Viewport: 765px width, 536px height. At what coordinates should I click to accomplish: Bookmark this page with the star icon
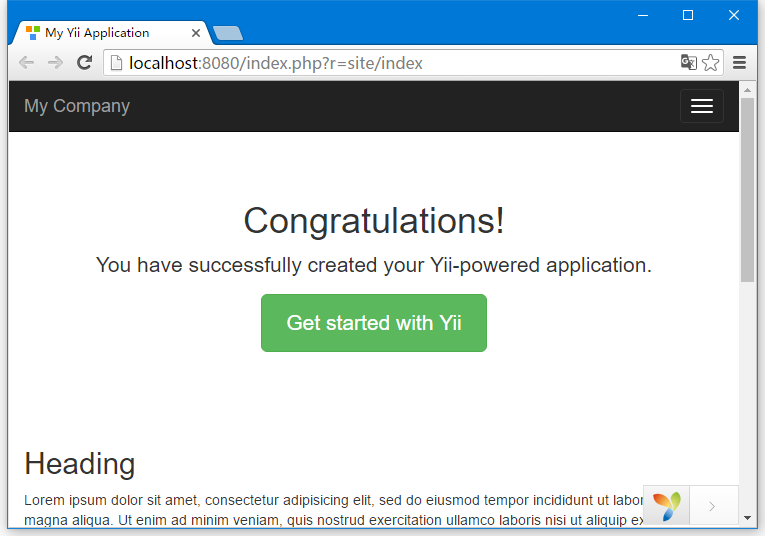point(710,62)
